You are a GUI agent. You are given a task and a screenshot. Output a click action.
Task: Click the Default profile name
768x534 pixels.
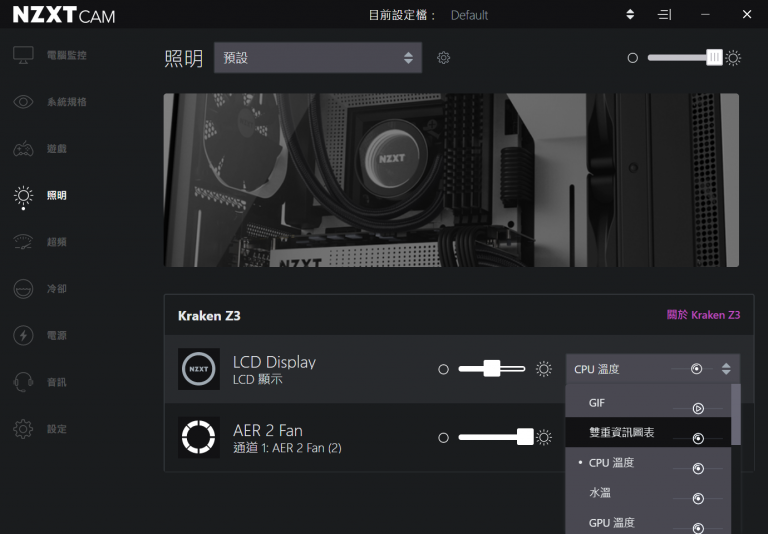pyautogui.click(x=469, y=15)
